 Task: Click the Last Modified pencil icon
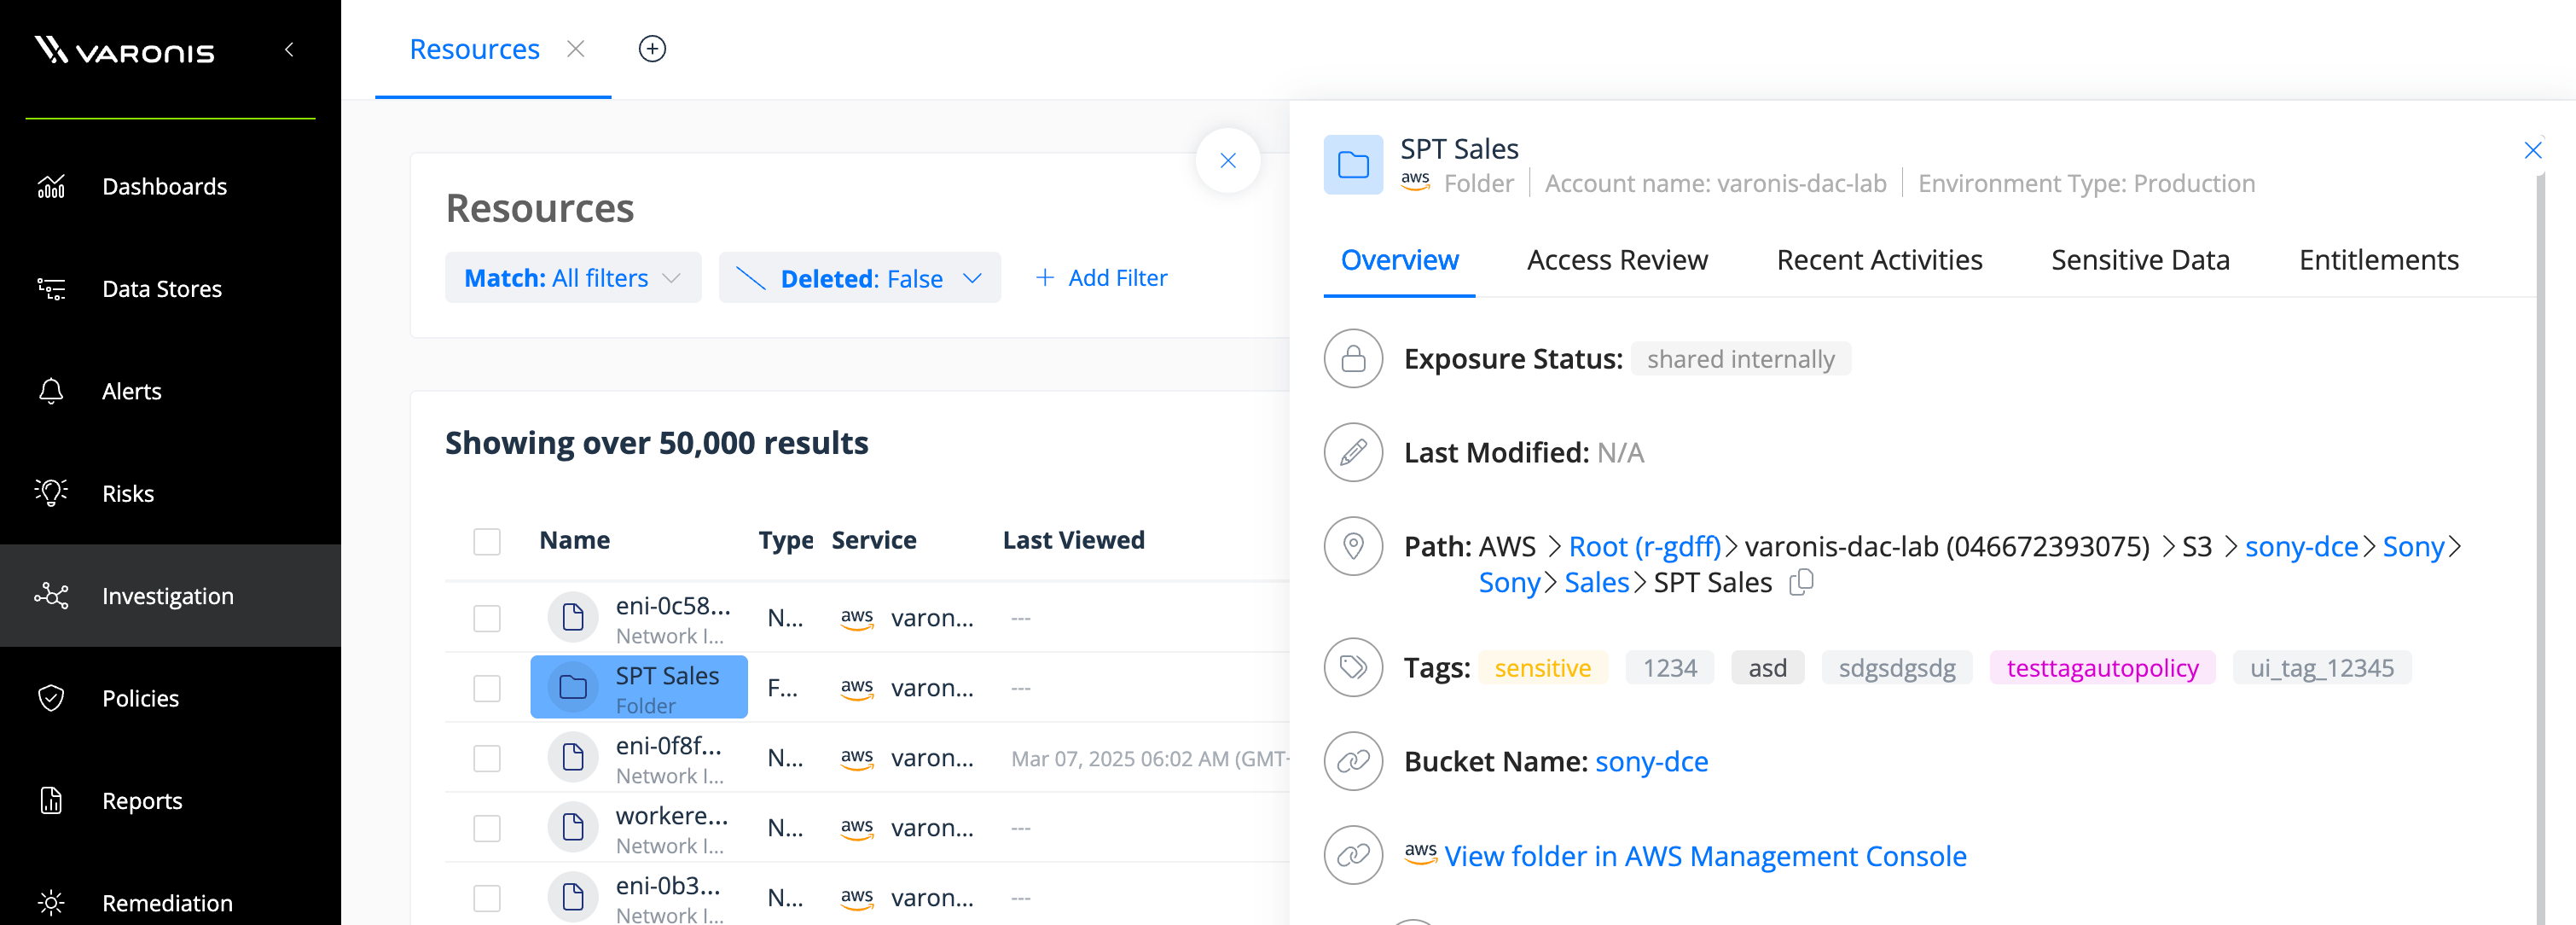[x=1353, y=452]
